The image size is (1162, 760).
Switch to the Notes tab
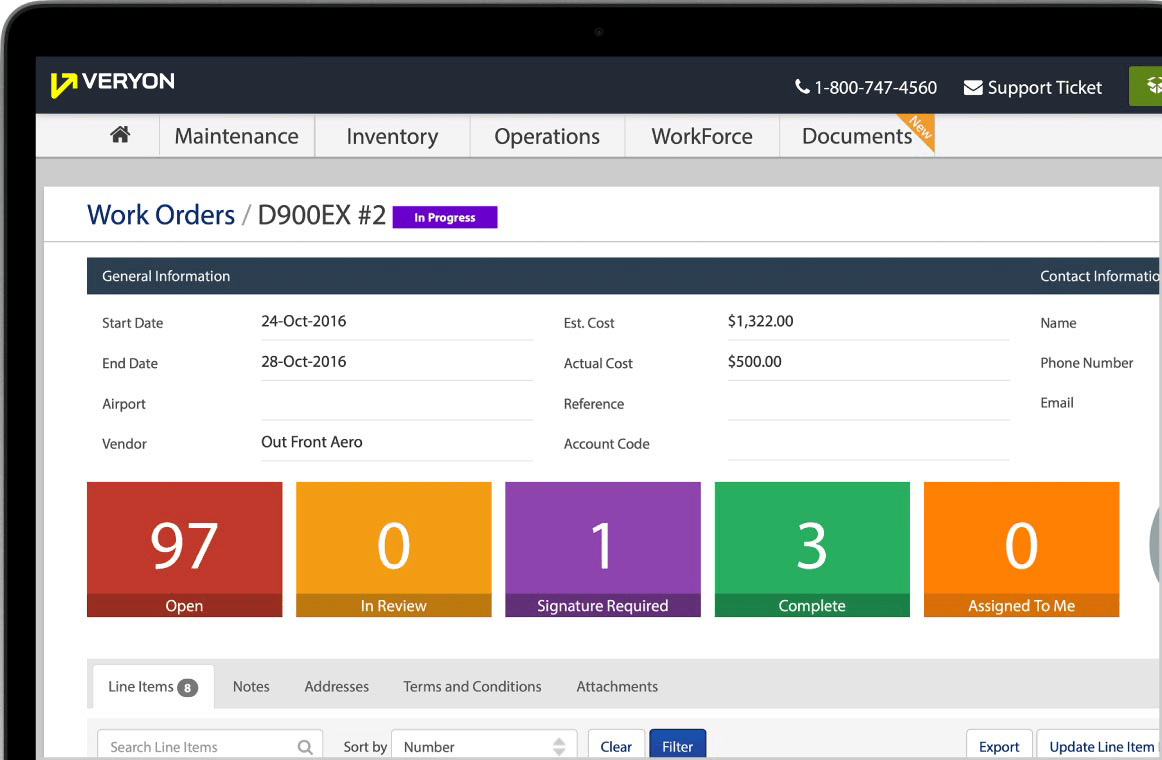click(251, 686)
